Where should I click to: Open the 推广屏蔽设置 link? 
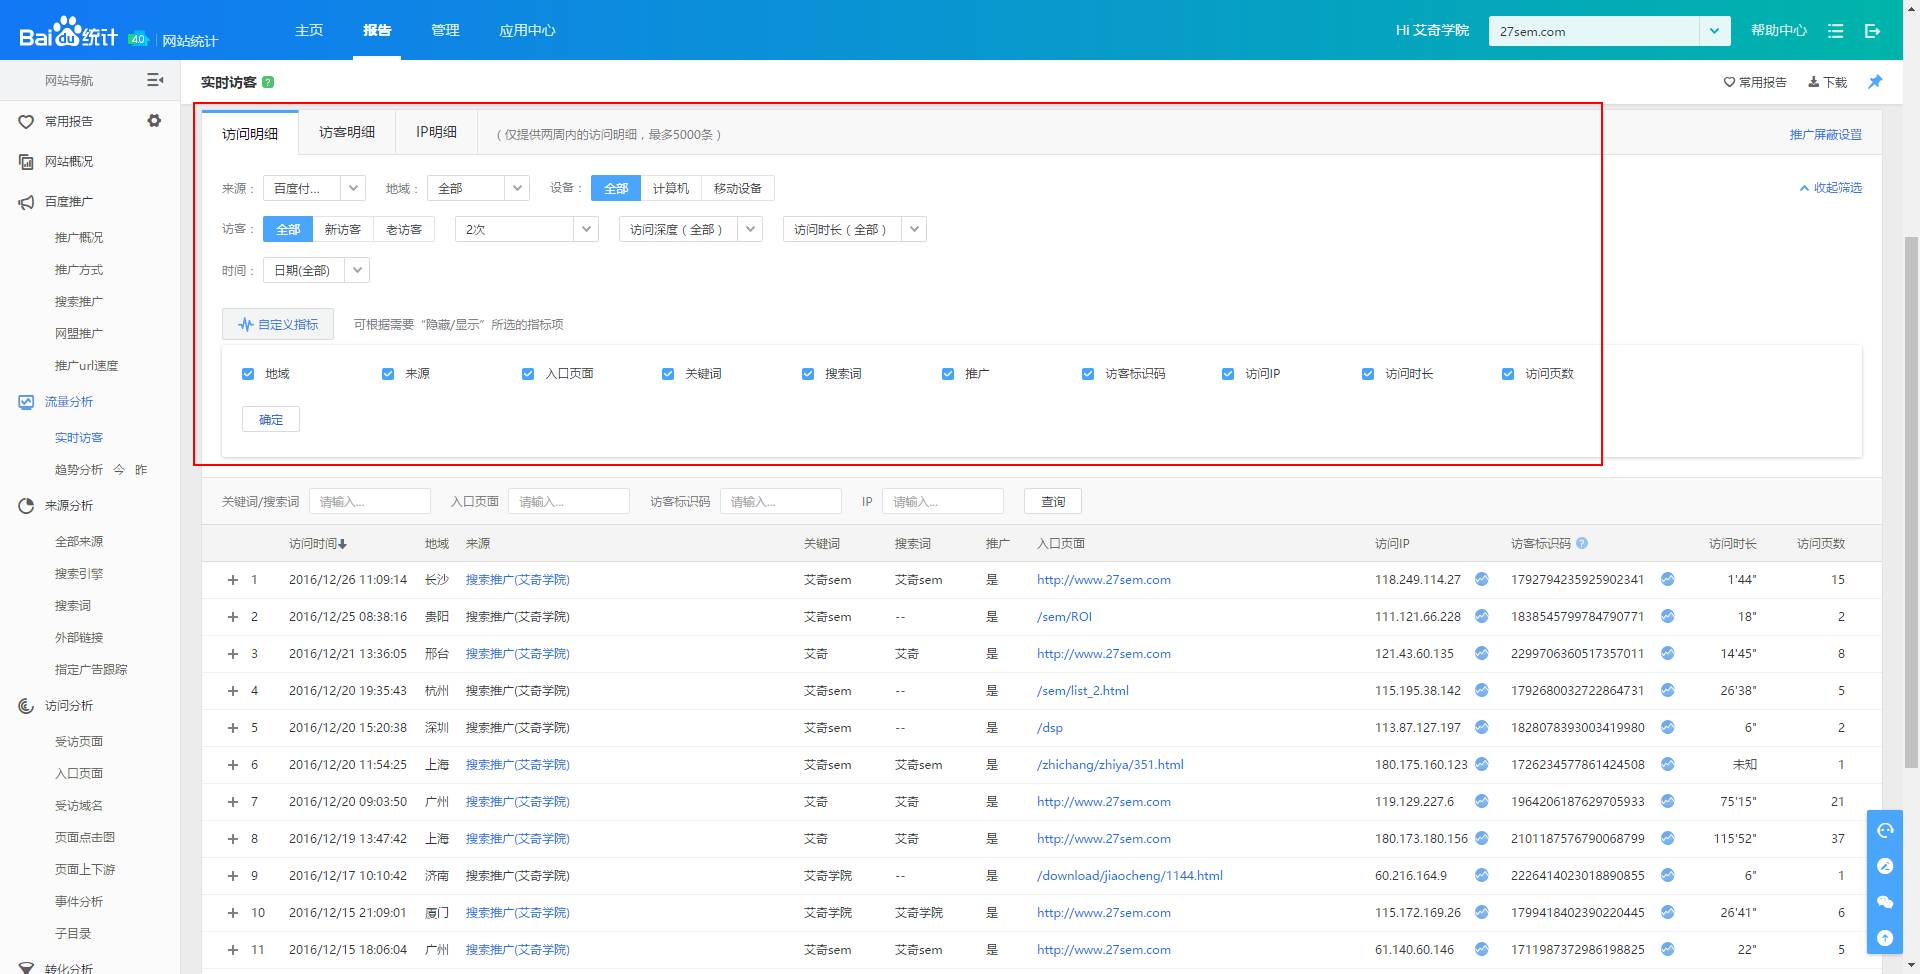[1825, 134]
